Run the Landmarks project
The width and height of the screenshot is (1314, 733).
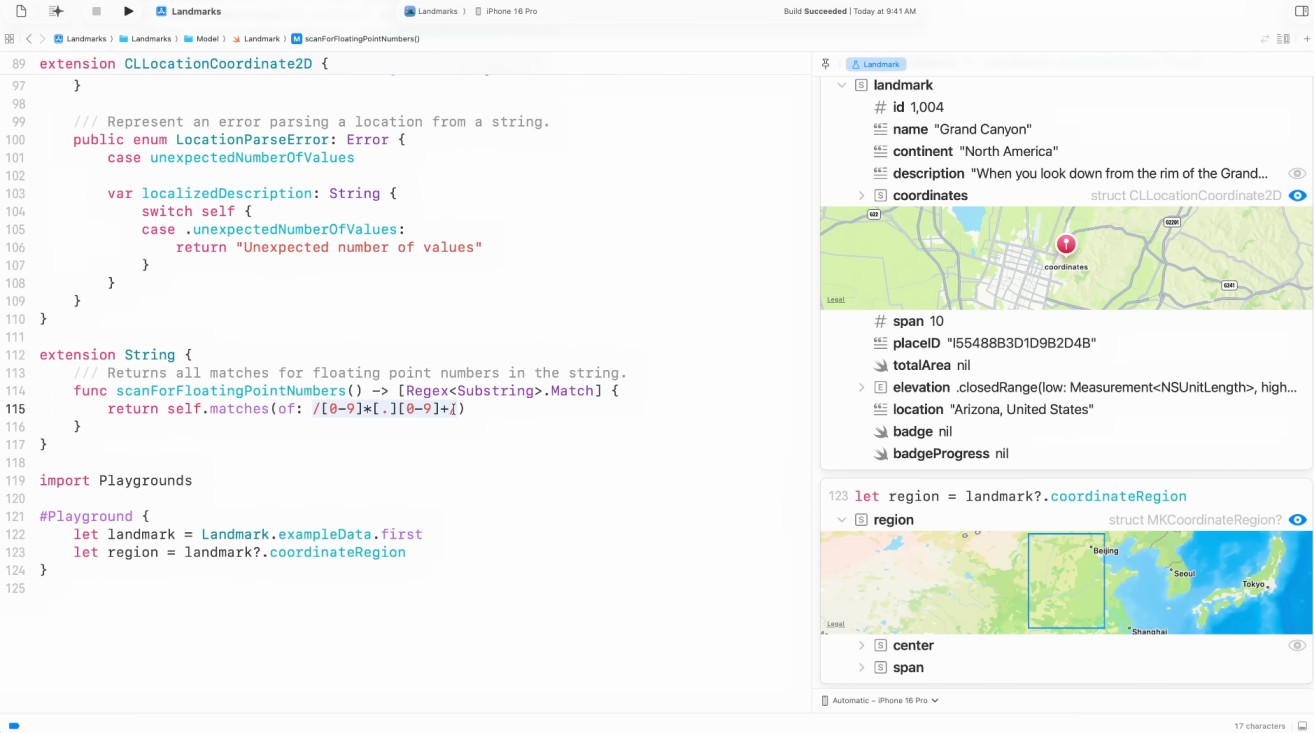(128, 11)
